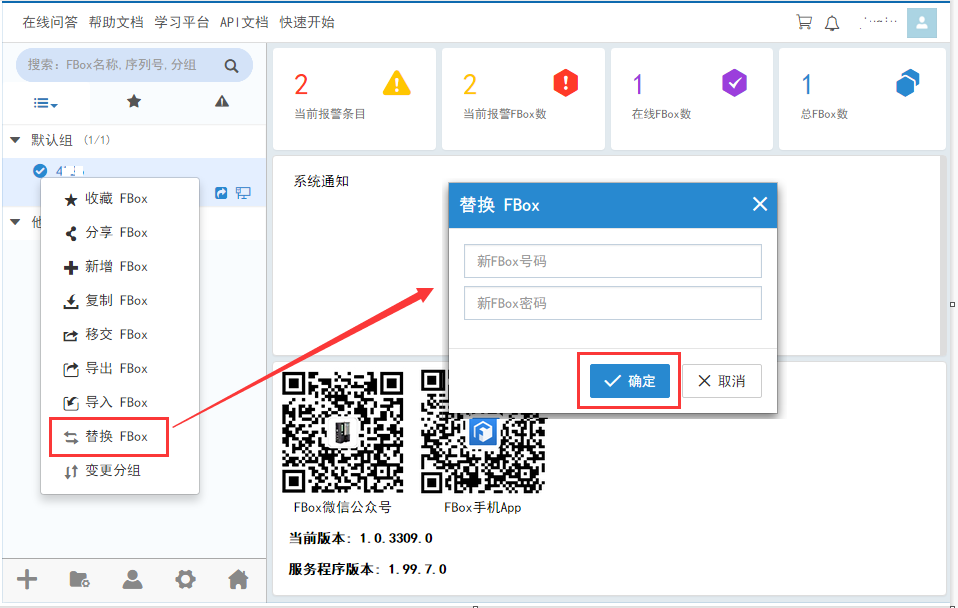Toggle the selected FBox blue checkmark
Screen dimensions: 958x608
click(x=40, y=170)
